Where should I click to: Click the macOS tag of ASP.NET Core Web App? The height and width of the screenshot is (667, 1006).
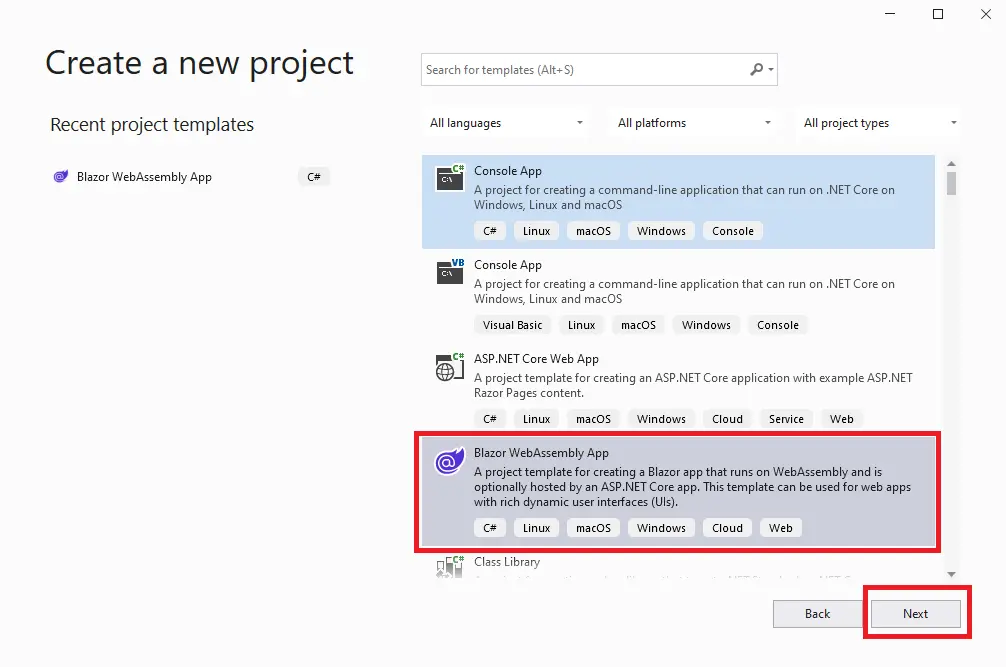coord(593,419)
